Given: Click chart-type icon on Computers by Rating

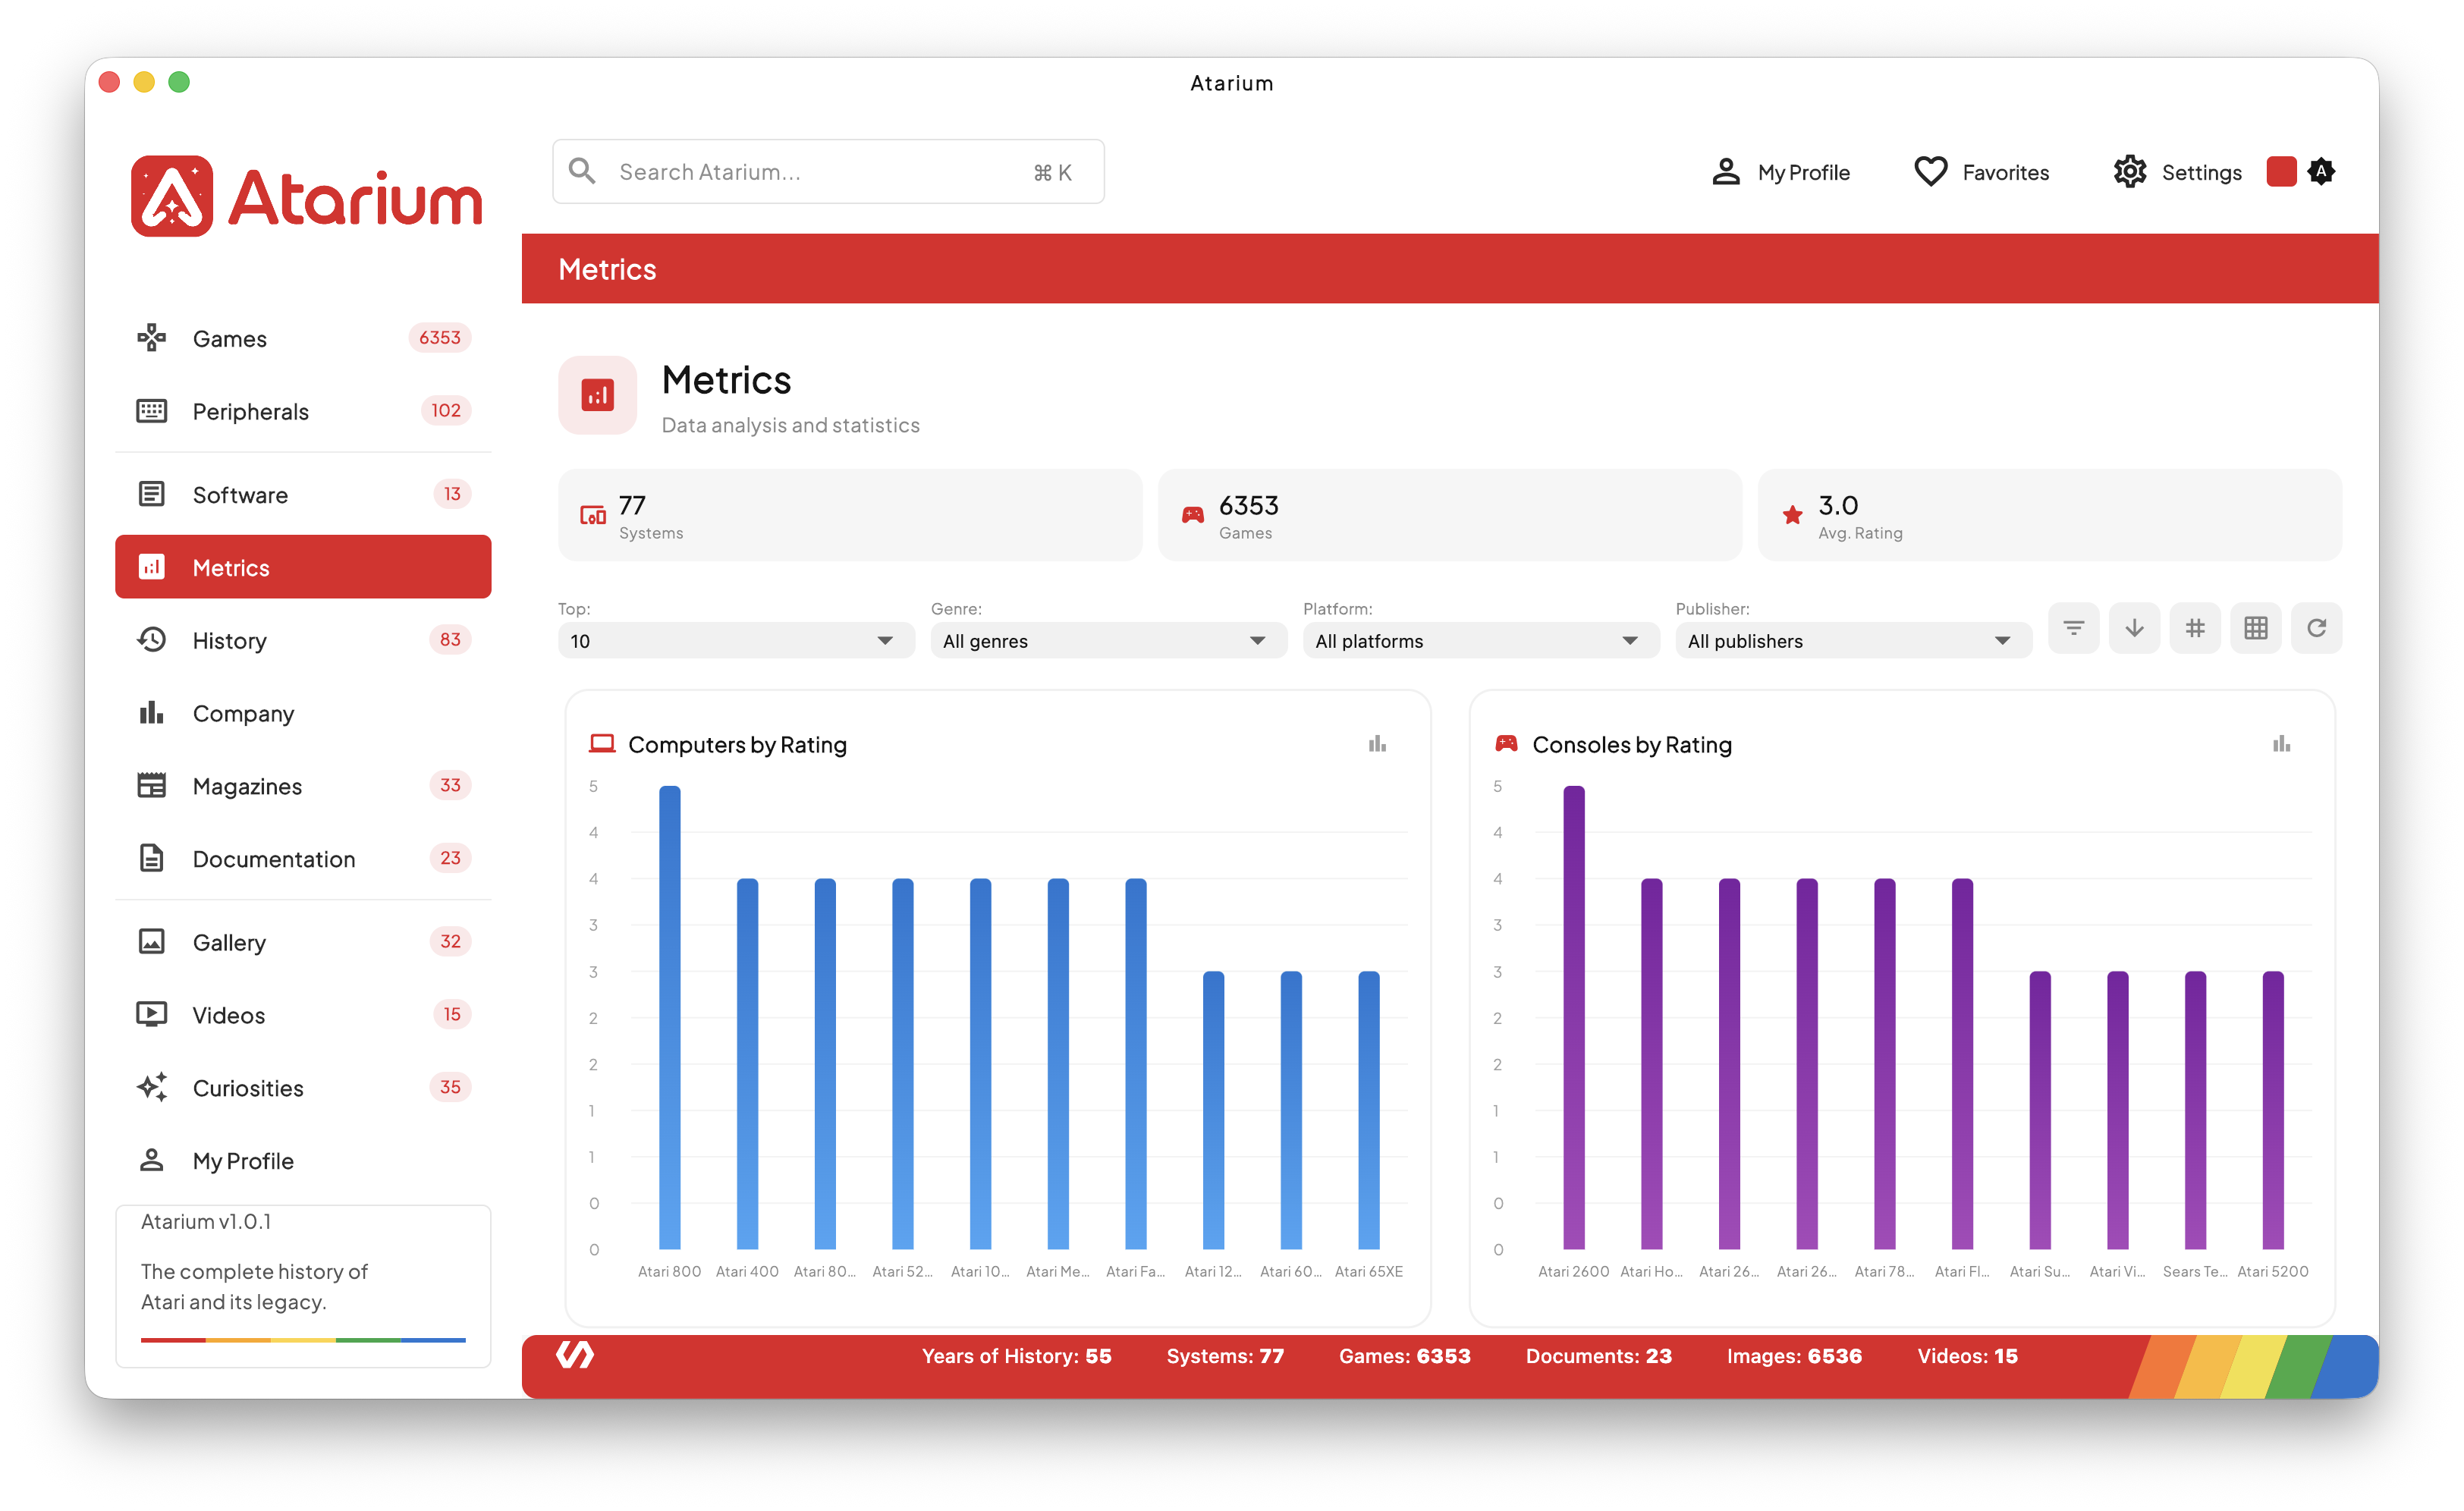Looking at the screenshot, I should [x=1377, y=744].
